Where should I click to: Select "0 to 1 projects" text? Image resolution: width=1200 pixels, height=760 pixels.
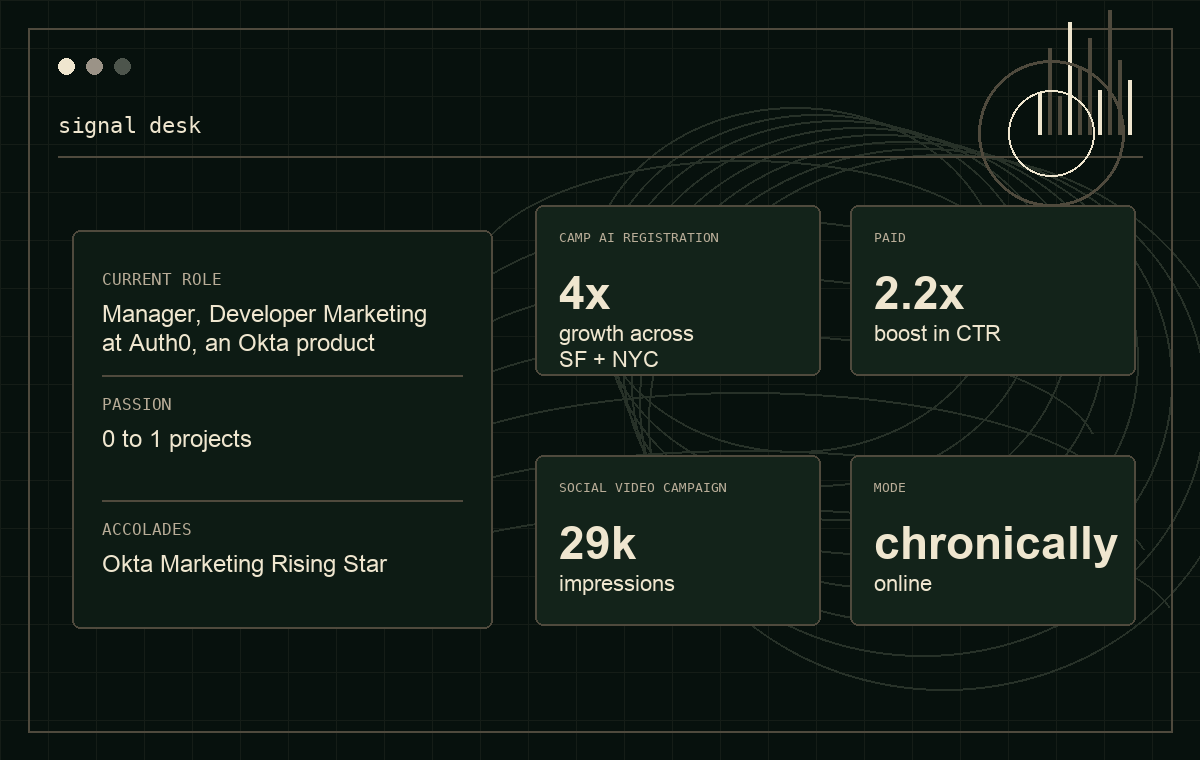[177, 439]
